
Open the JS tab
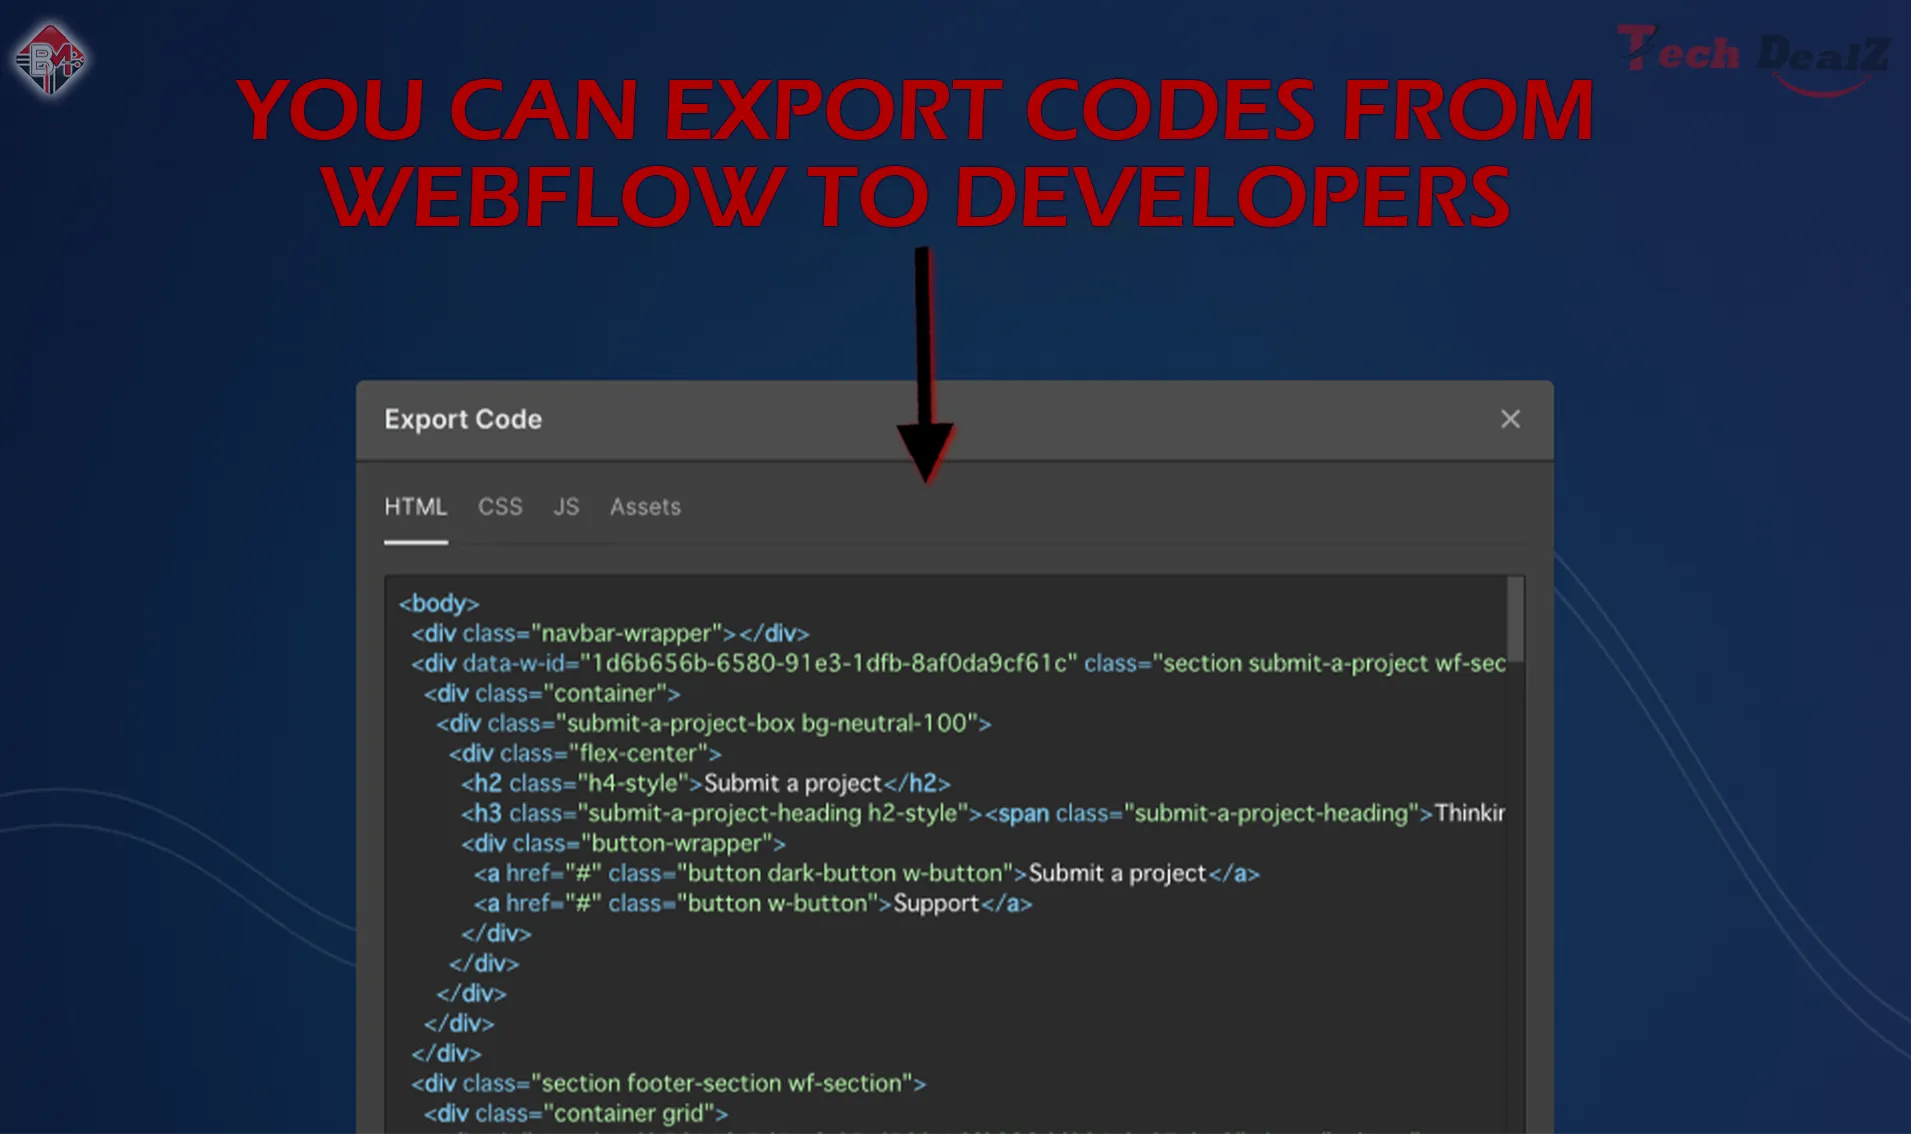566,507
